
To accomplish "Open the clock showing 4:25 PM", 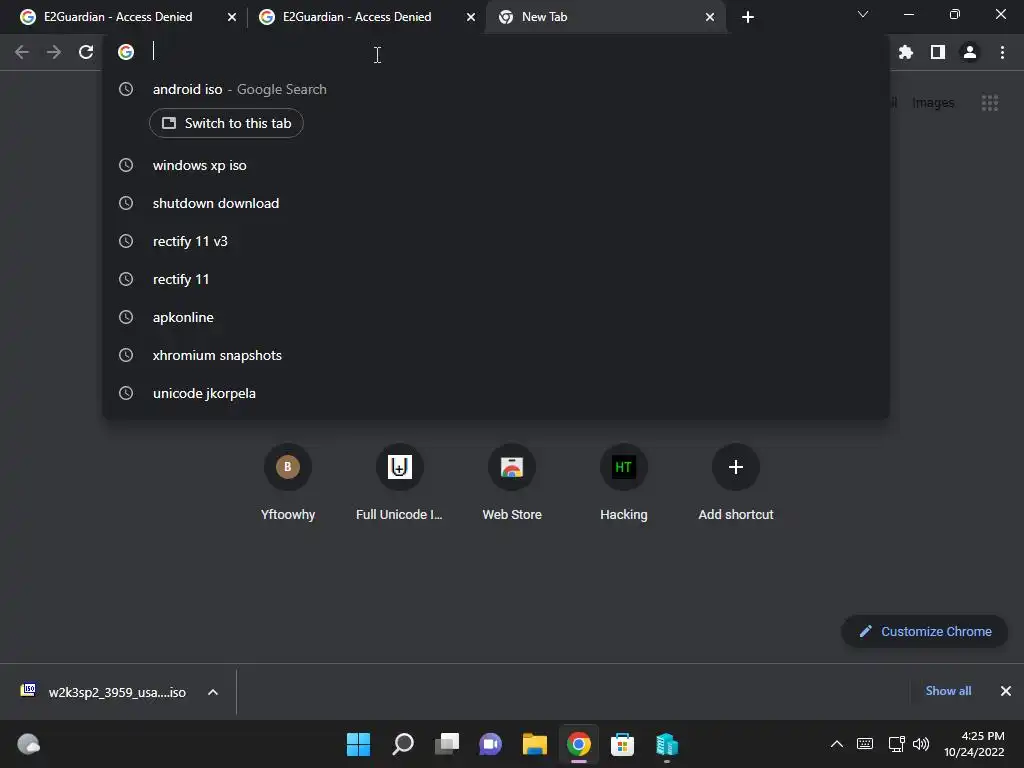I will [974, 744].
